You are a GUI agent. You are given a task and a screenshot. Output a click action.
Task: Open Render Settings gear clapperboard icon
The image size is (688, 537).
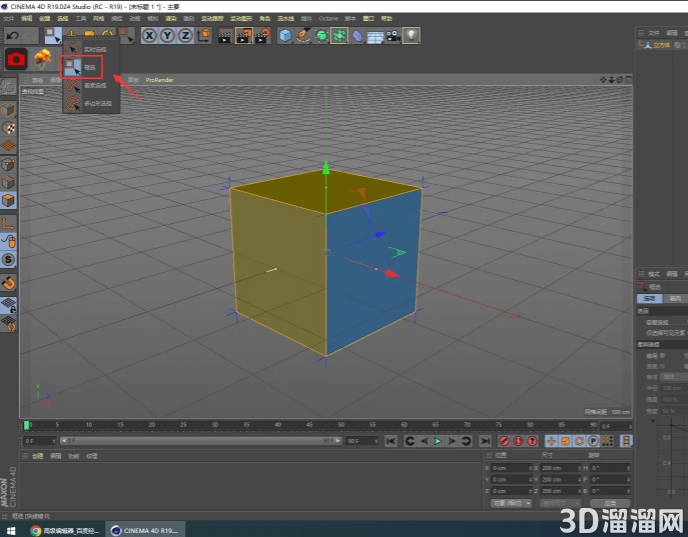[262, 36]
